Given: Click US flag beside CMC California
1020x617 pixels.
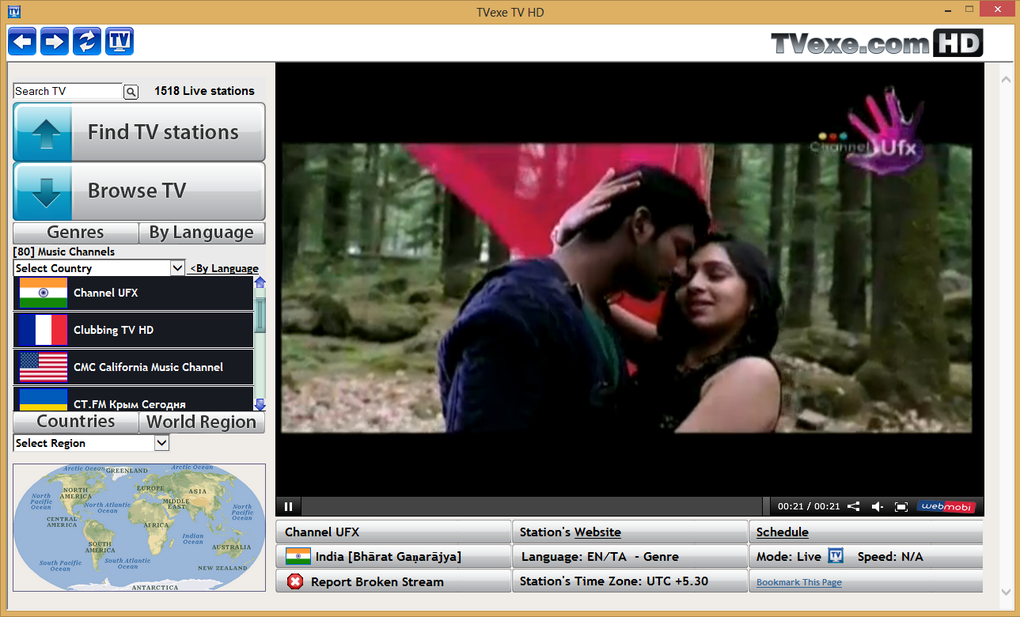Looking at the screenshot, I should 44,367.
